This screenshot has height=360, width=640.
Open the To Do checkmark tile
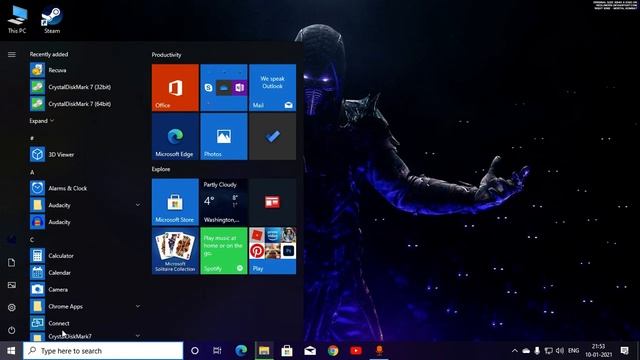272,136
